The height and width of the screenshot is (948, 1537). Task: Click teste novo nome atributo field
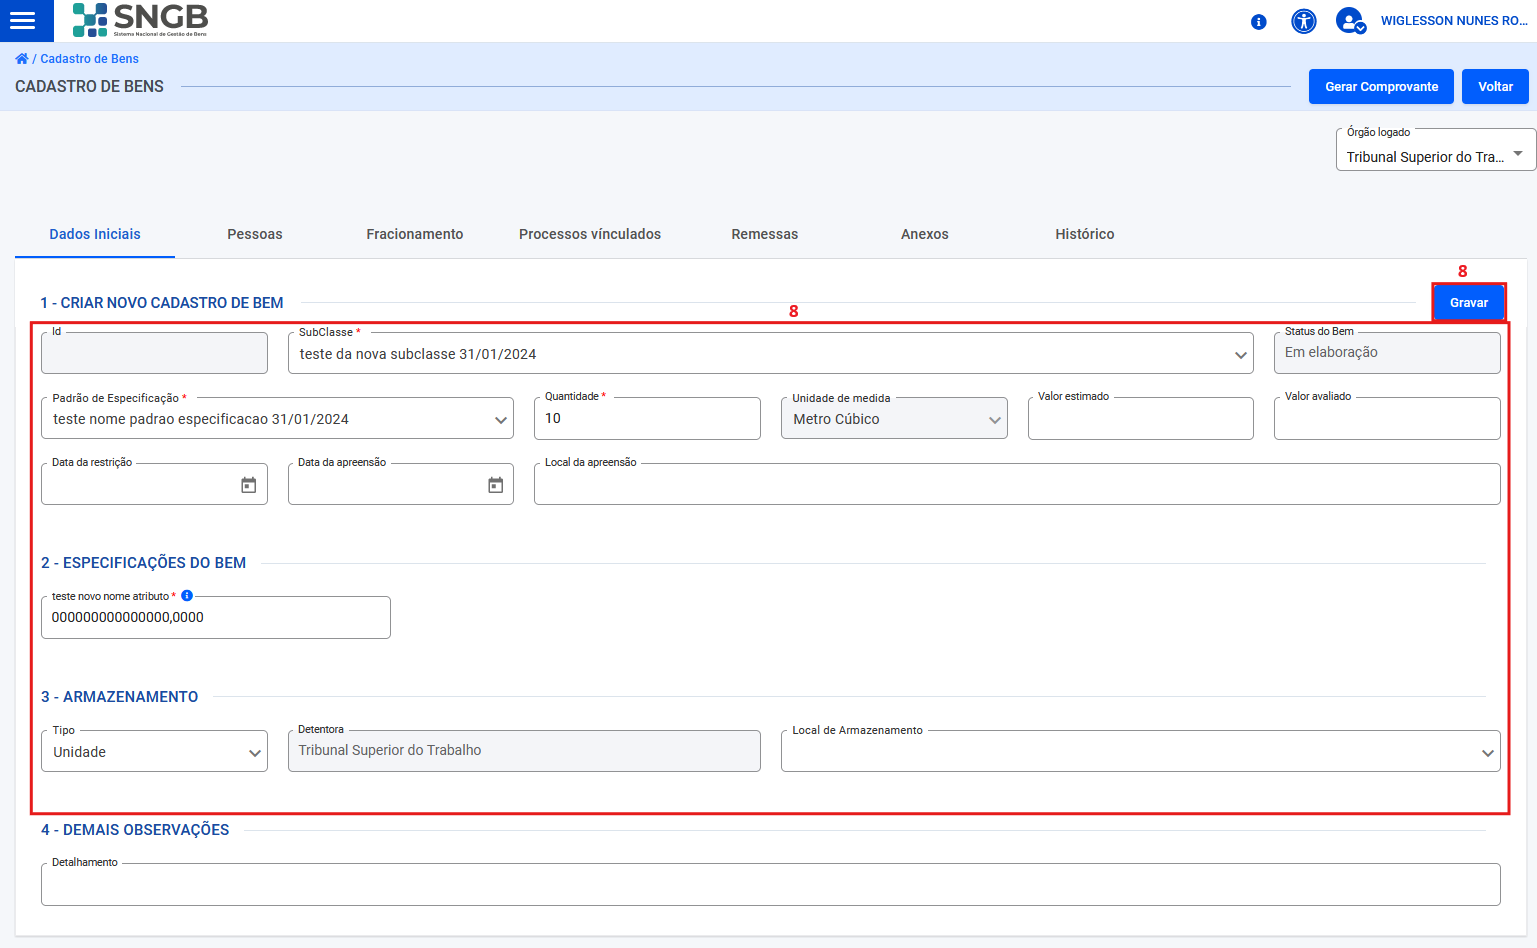pyautogui.click(x=215, y=617)
